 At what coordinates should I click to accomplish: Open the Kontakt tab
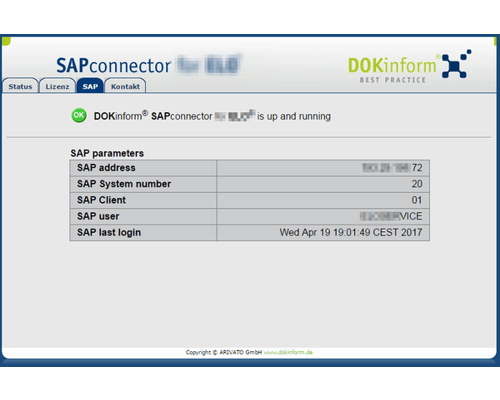click(x=125, y=86)
